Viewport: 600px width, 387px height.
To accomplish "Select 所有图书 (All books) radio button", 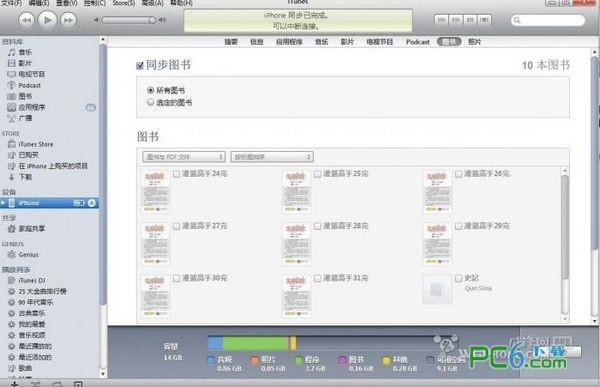I will (x=150, y=90).
